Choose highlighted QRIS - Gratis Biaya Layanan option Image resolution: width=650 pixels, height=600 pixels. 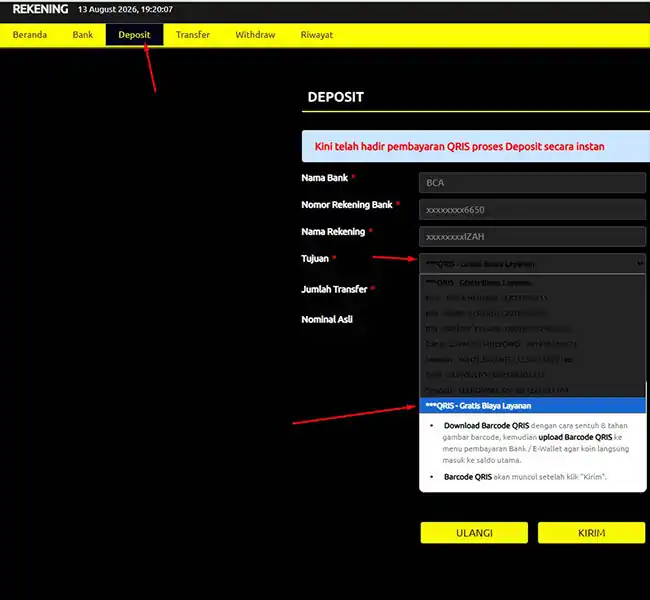click(x=532, y=406)
